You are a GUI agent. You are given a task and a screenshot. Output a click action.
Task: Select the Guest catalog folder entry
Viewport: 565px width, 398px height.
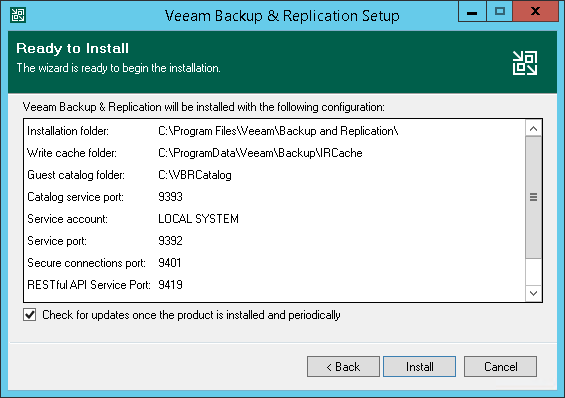point(129,175)
